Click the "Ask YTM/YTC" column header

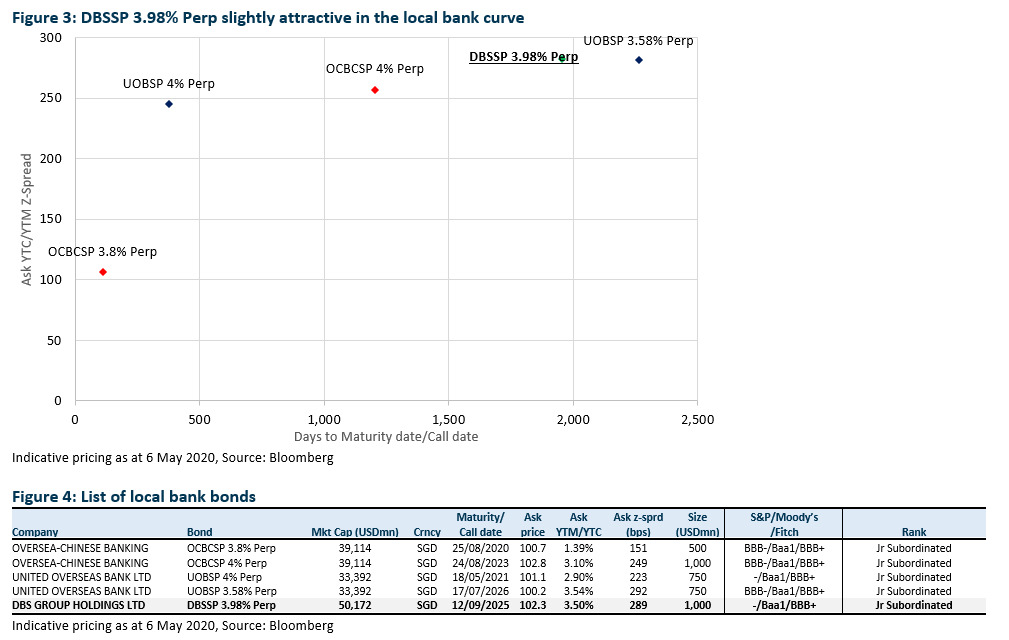coord(579,524)
